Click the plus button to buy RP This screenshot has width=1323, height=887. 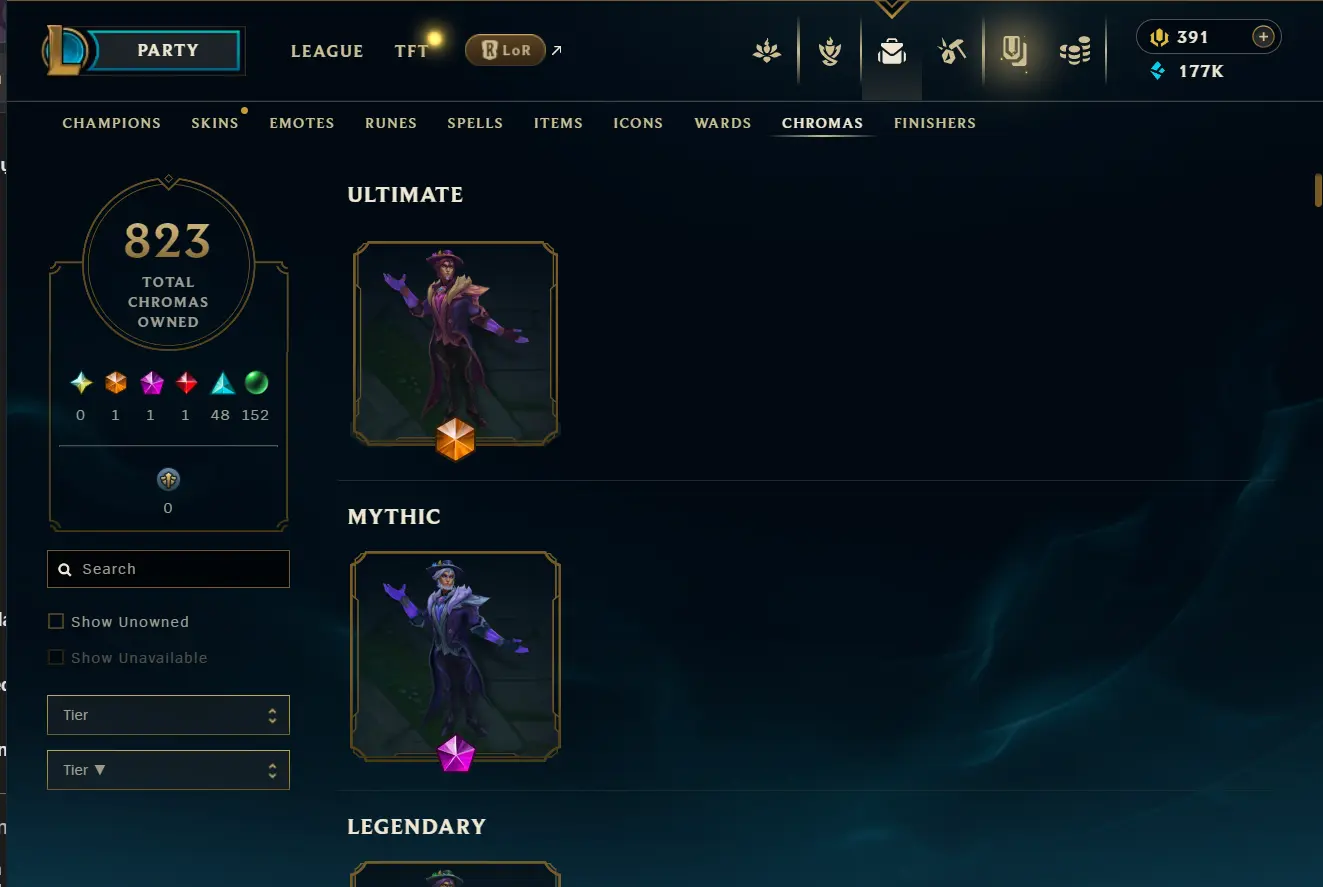coord(1263,37)
